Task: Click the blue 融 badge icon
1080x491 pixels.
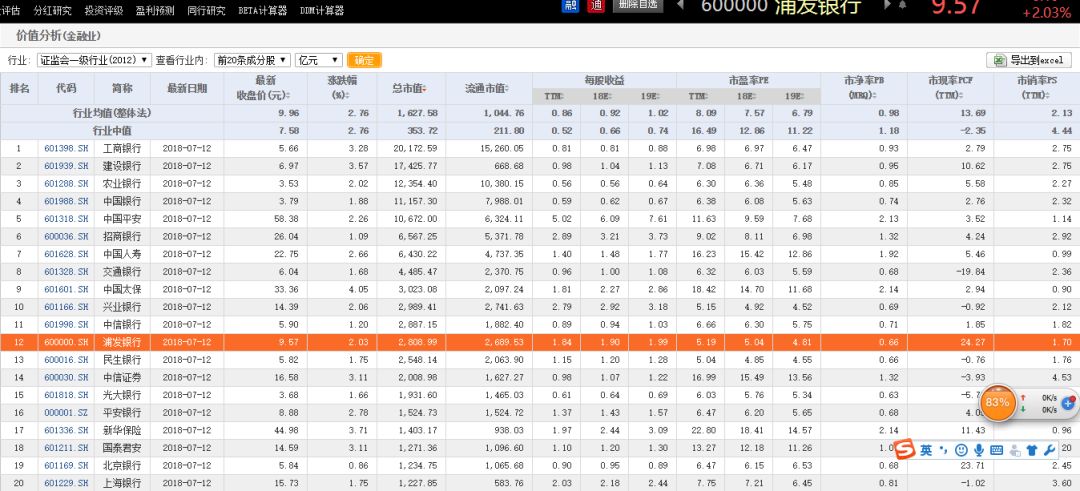Action: [x=571, y=6]
